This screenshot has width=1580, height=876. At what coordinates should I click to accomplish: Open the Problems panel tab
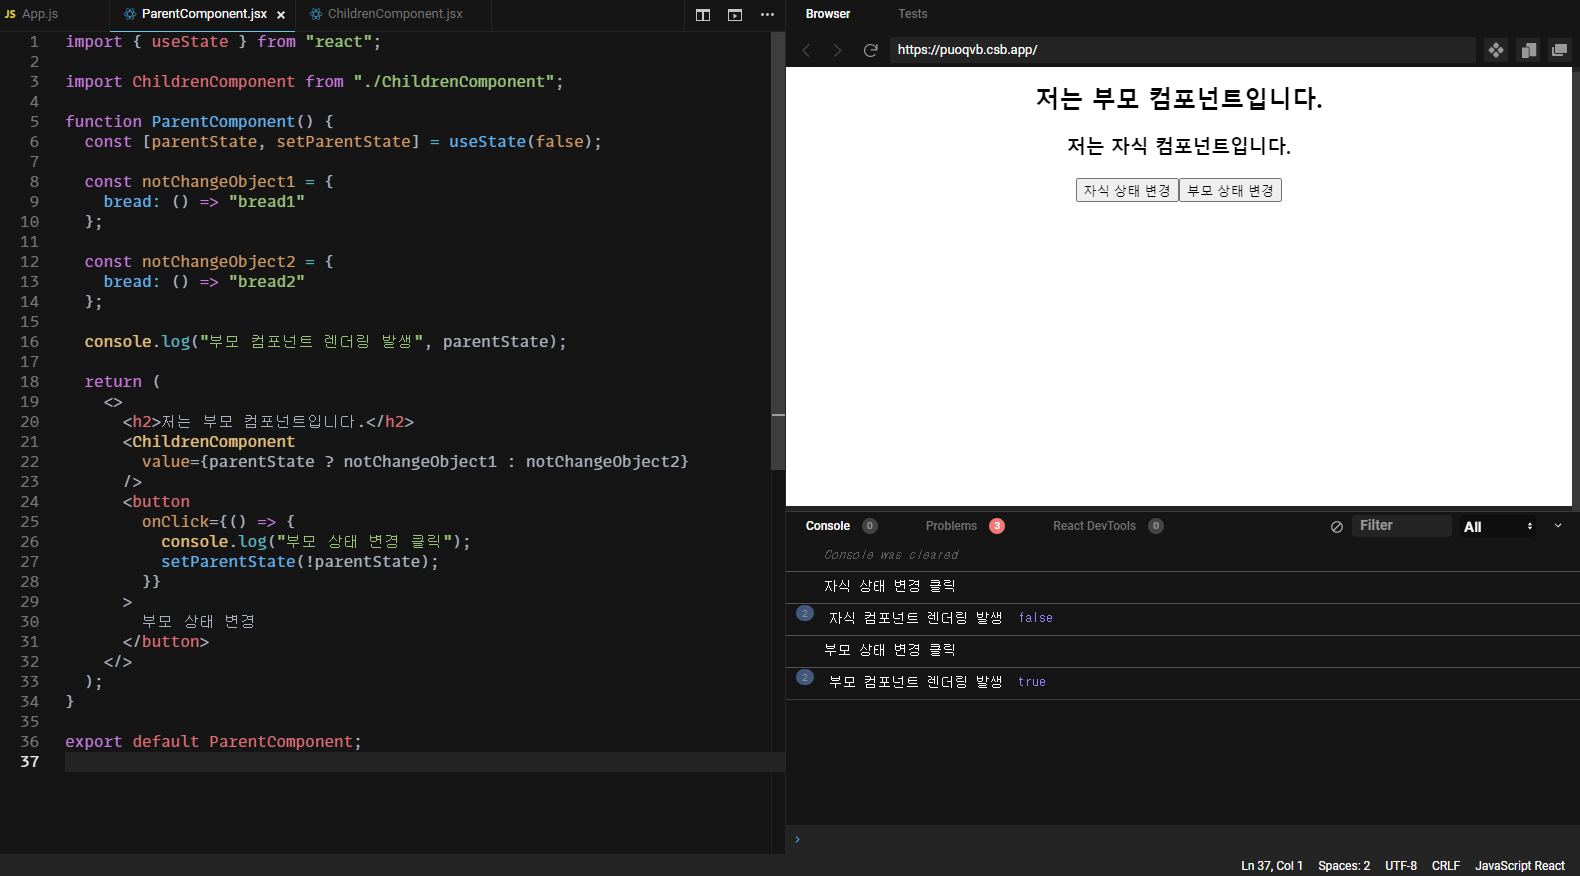(x=951, y=526)
